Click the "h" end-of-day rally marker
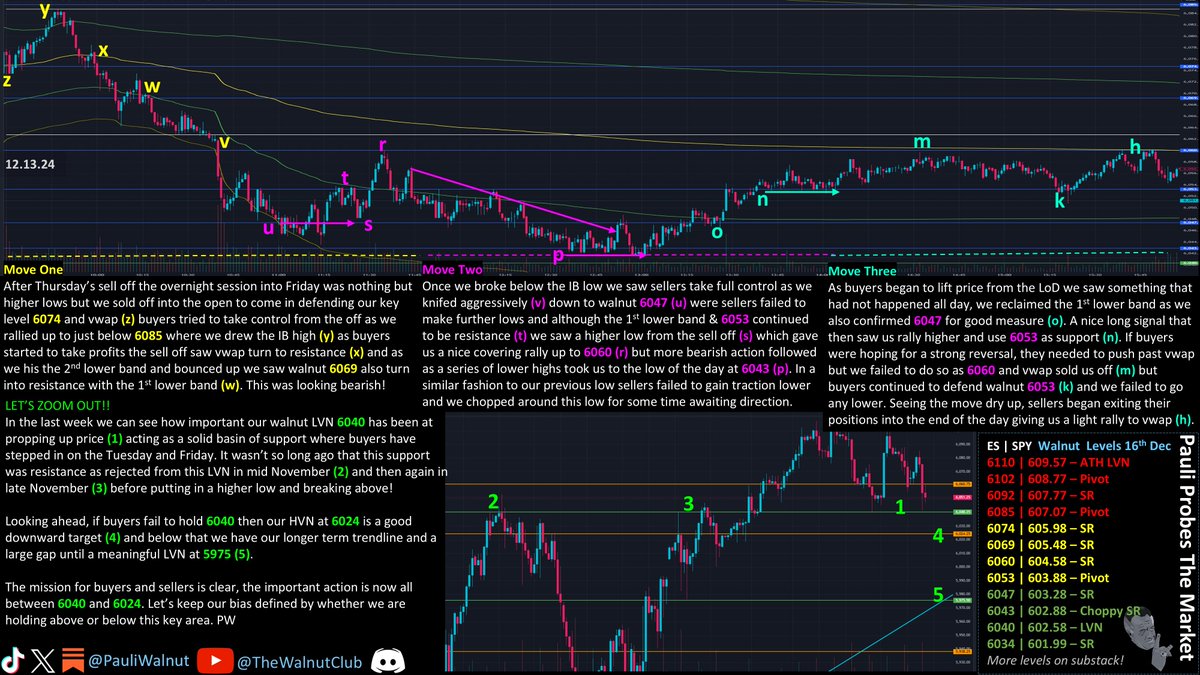The image size is (1200, 675). click(1135, 146)
